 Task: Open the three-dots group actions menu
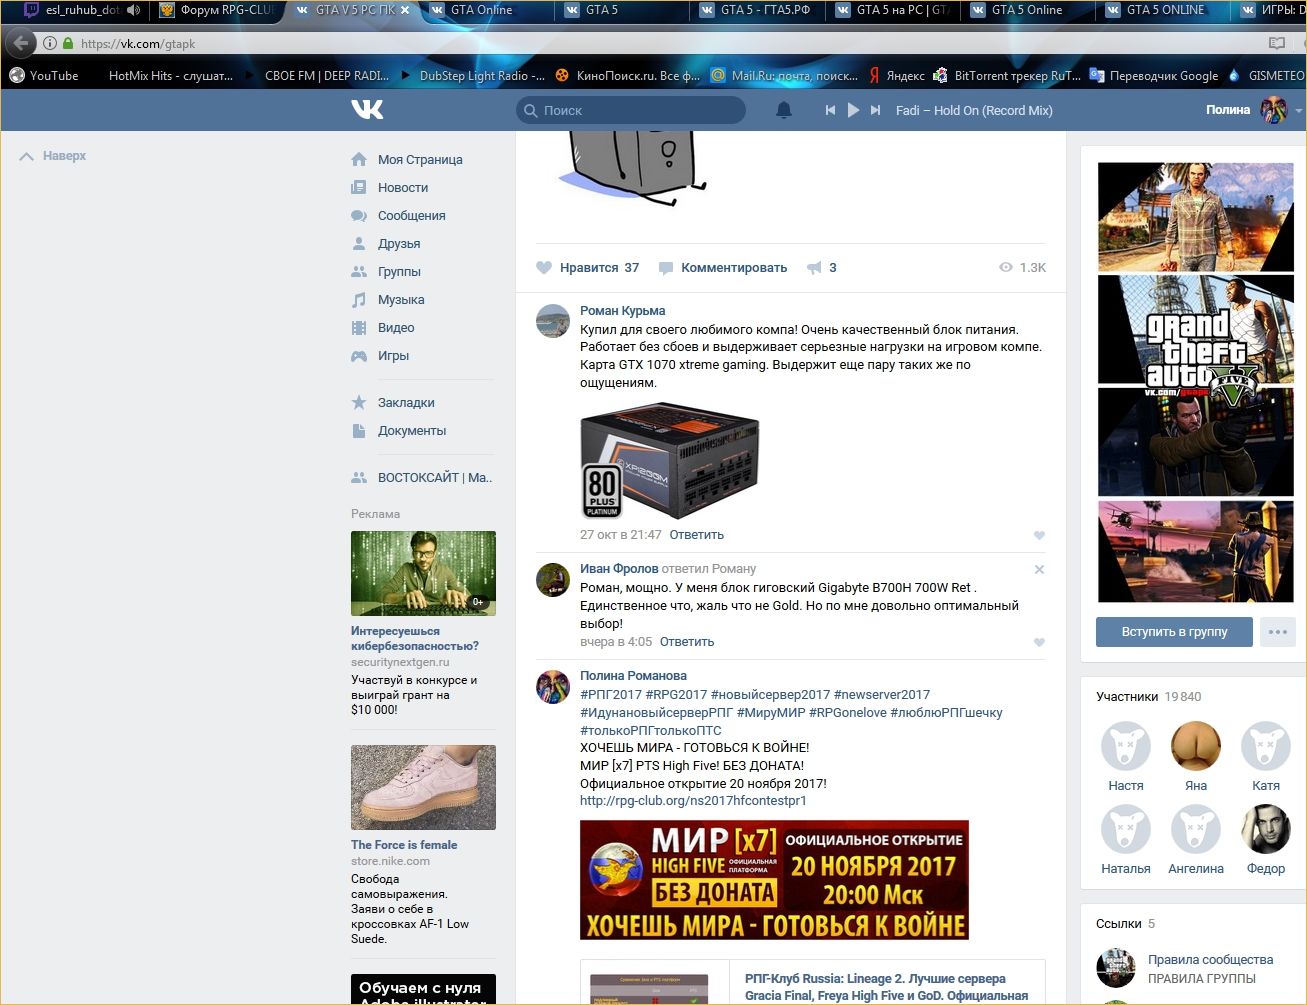[1277, 632]
